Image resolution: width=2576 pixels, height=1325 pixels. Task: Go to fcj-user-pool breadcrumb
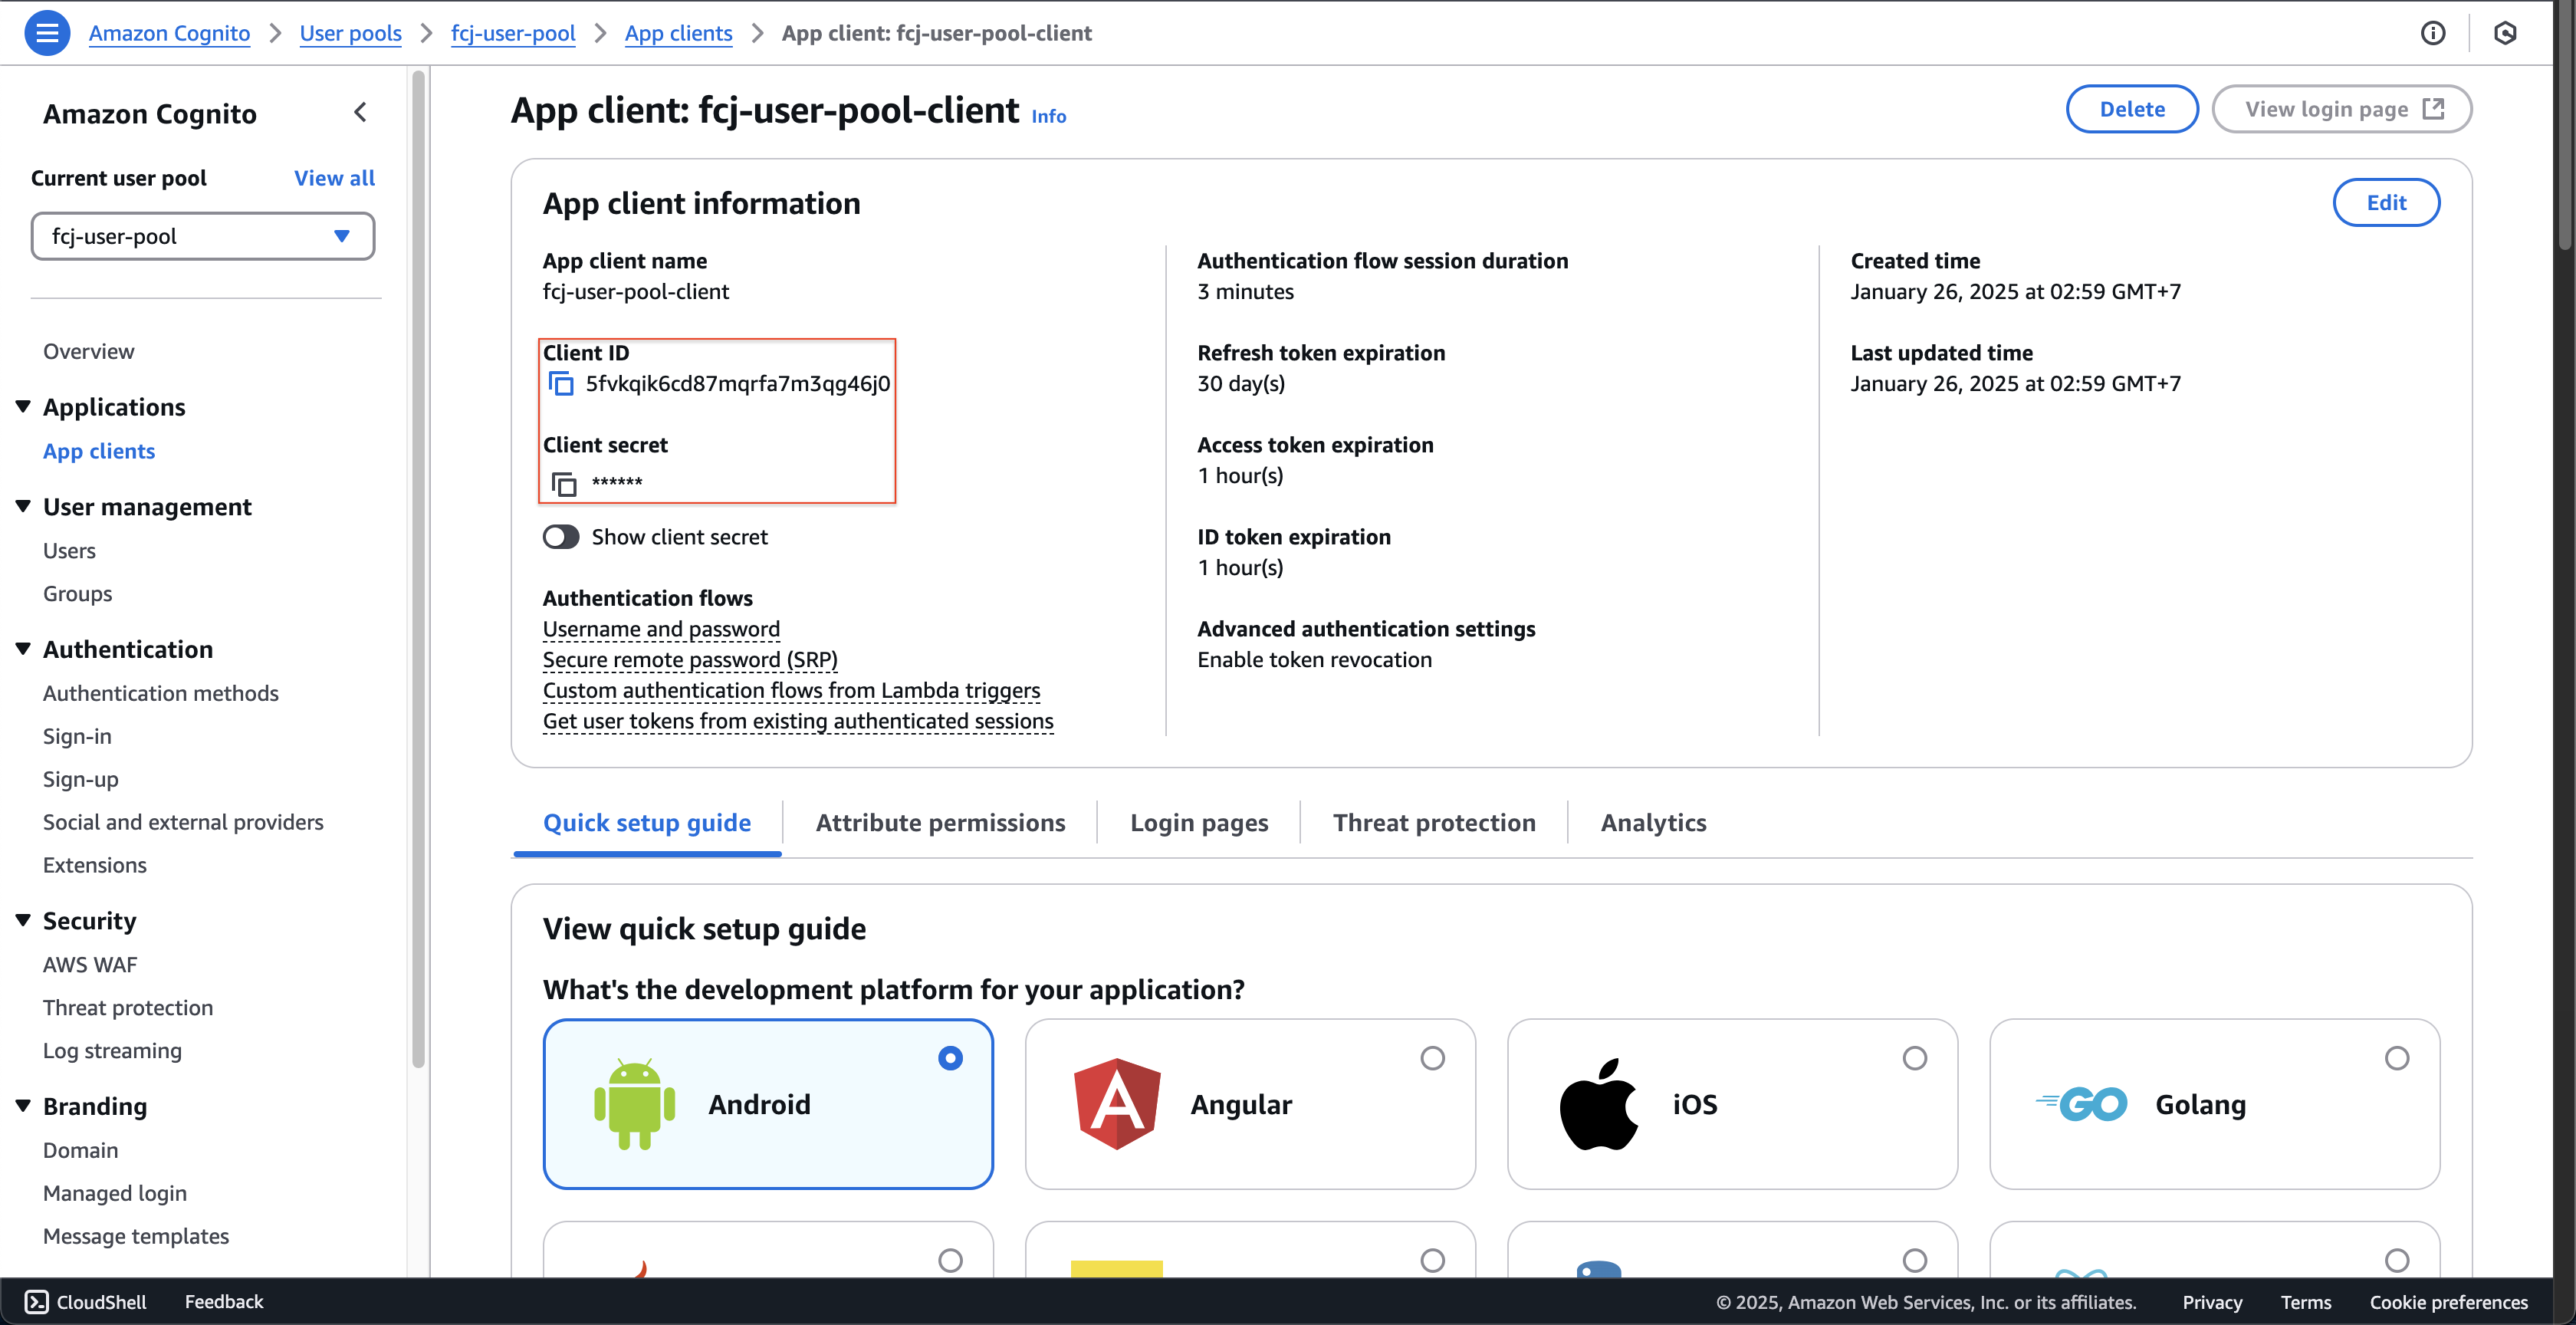pos(513,33)
